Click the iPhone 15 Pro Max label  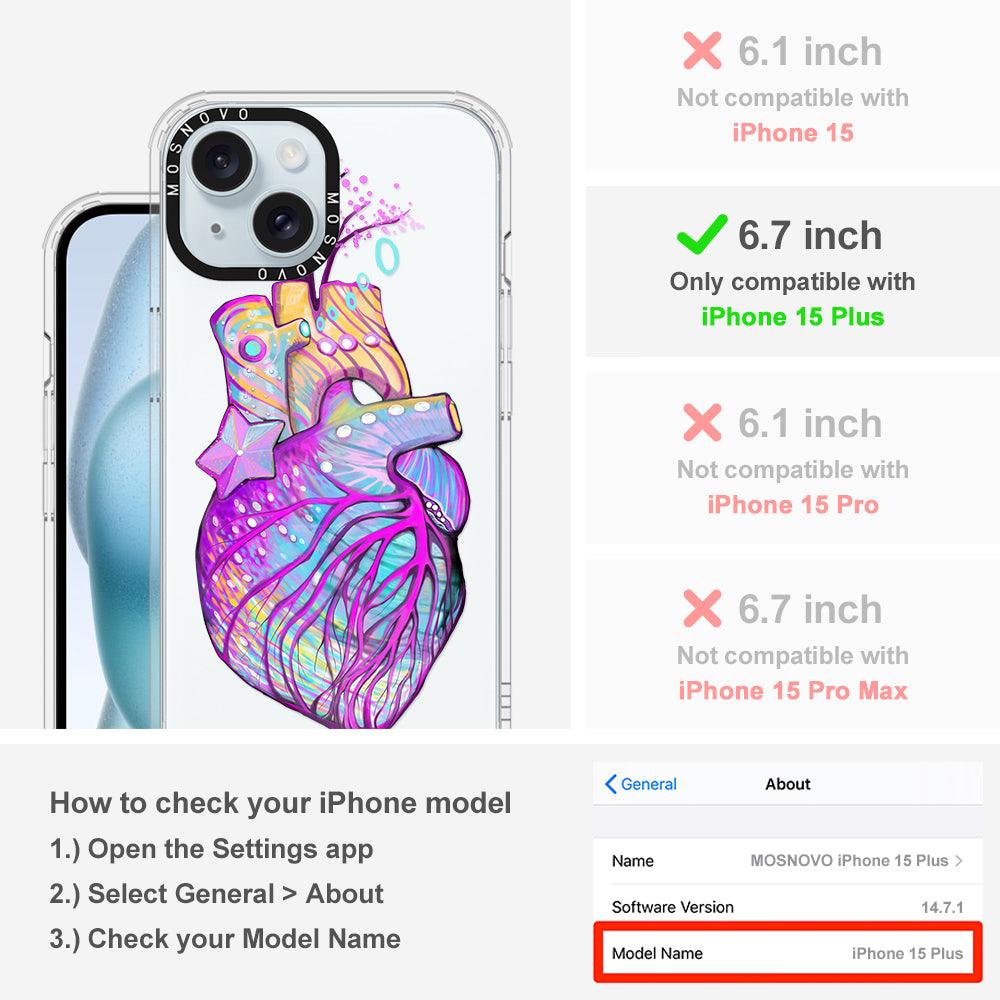point(793,691)
